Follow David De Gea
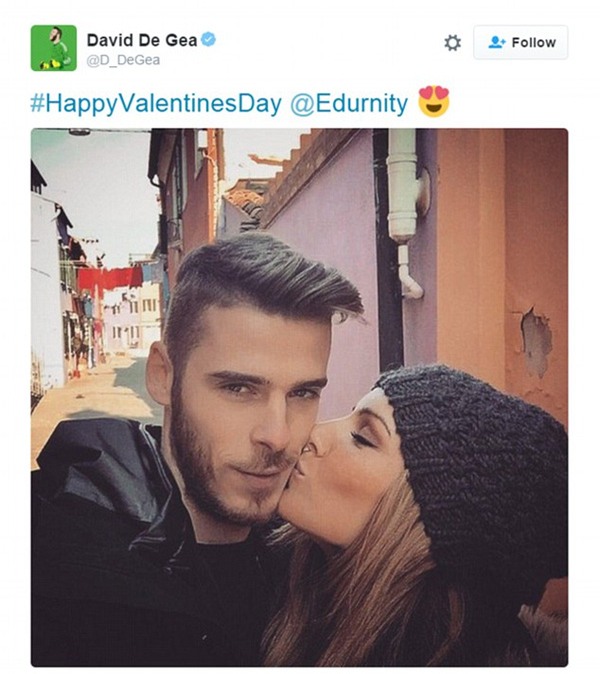Screen dimensions: 600x674 click(x=520, y=42)
